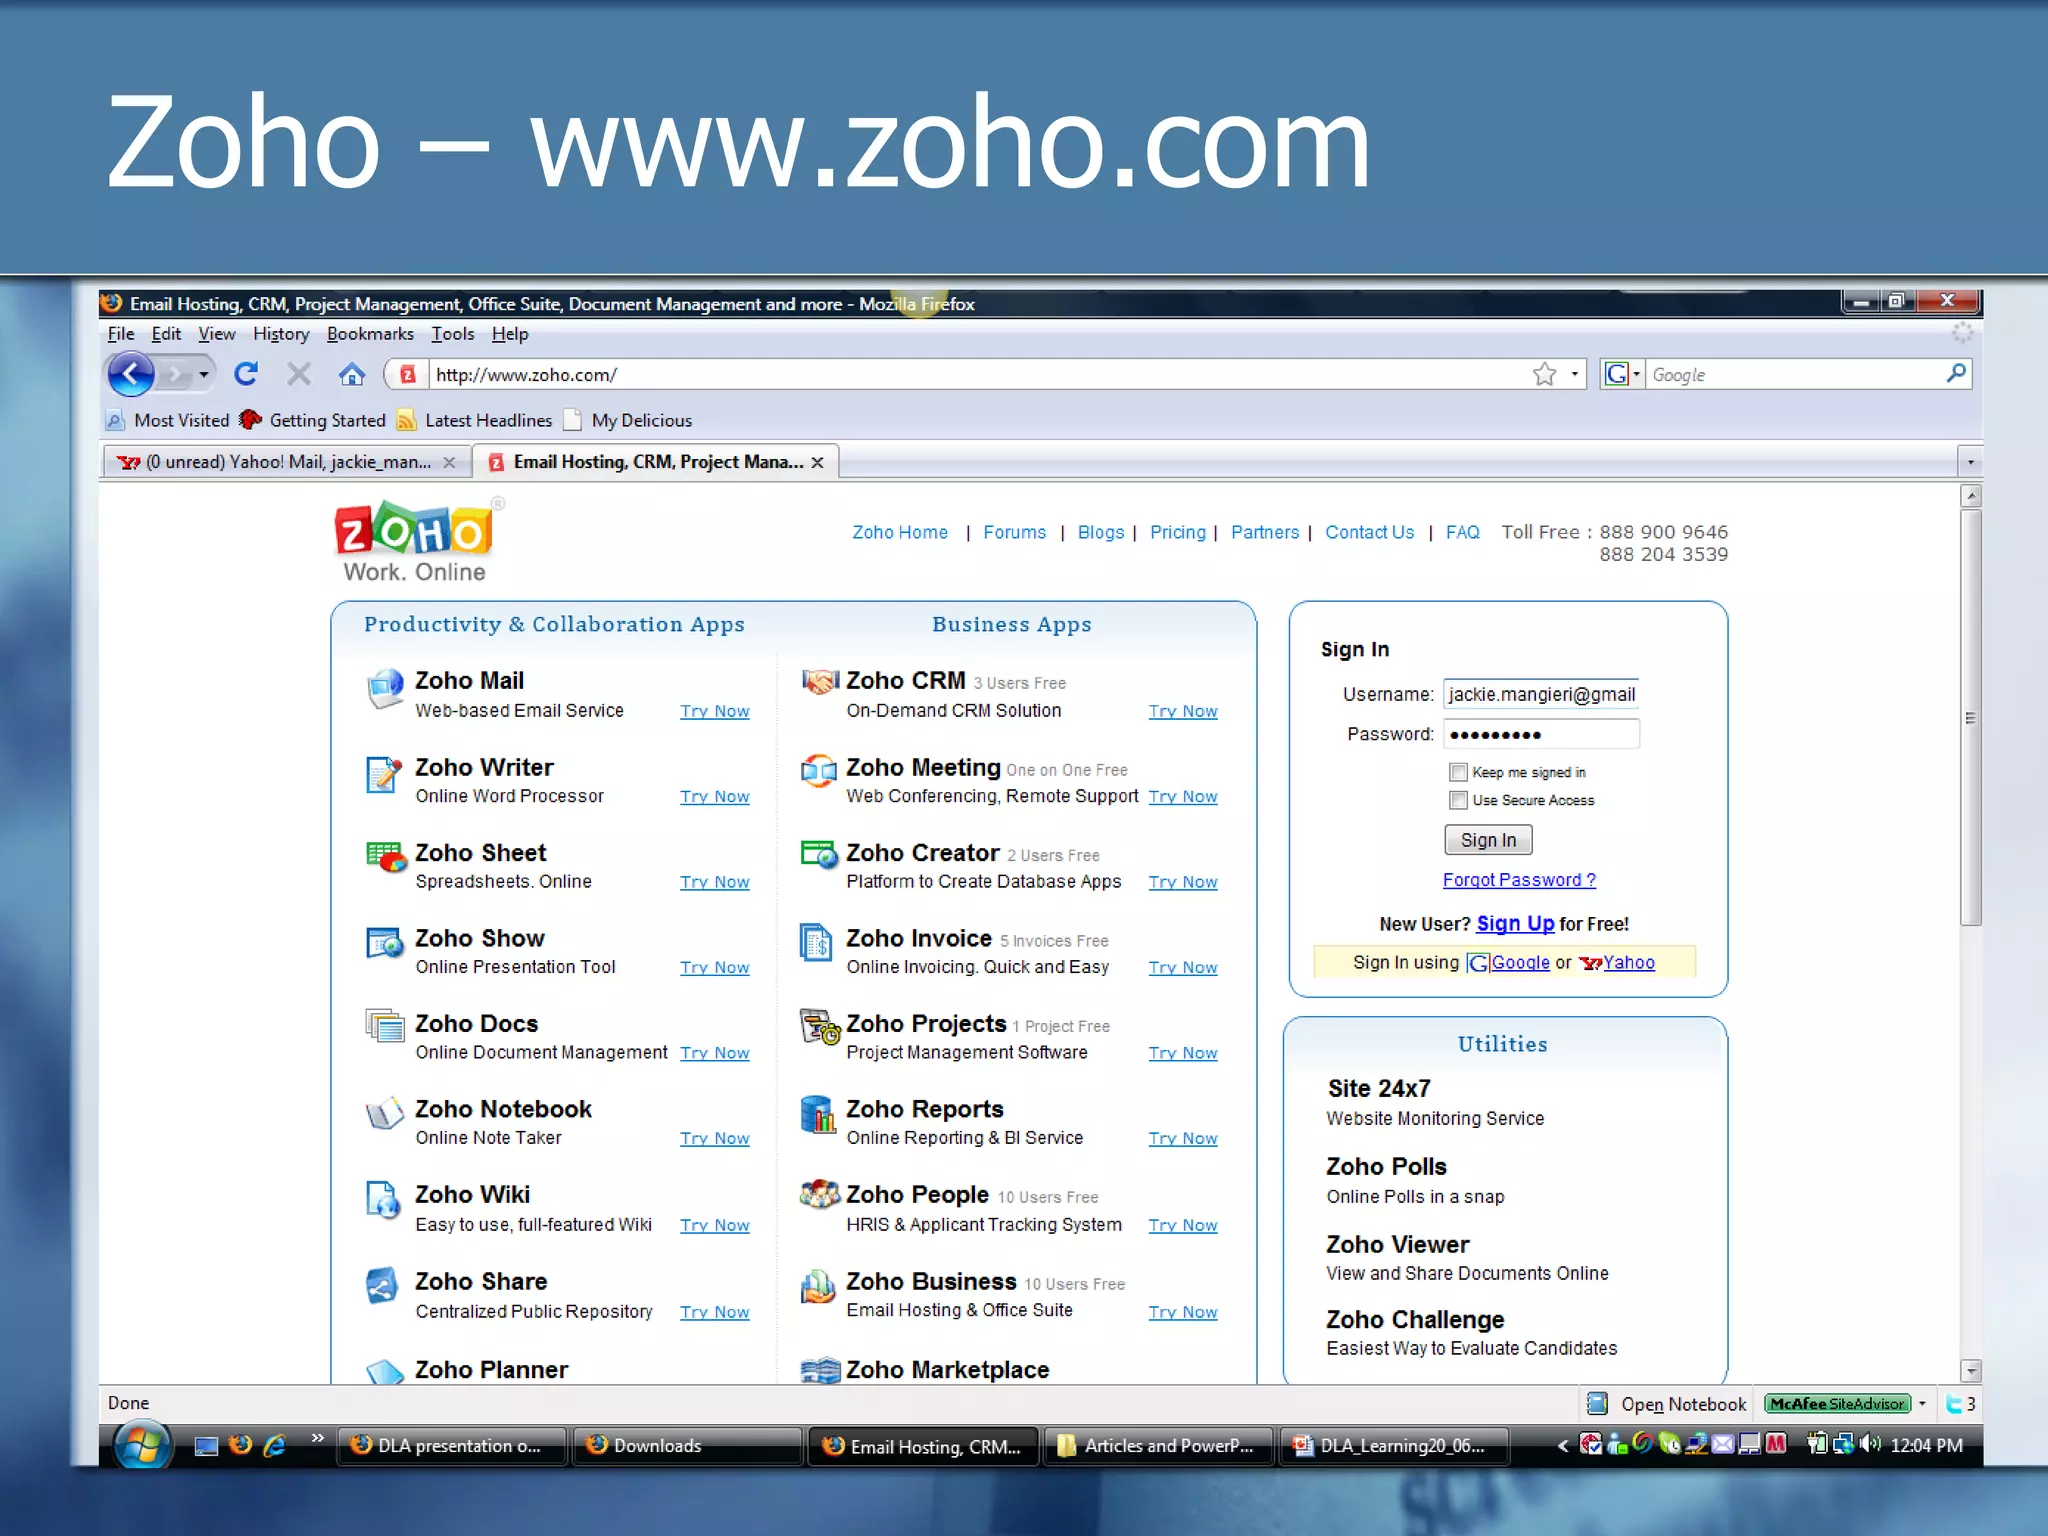Expand the location bar history dropdown
The width and height of the screenshot is (2048, 1536).
click(x=1575, y=374)
